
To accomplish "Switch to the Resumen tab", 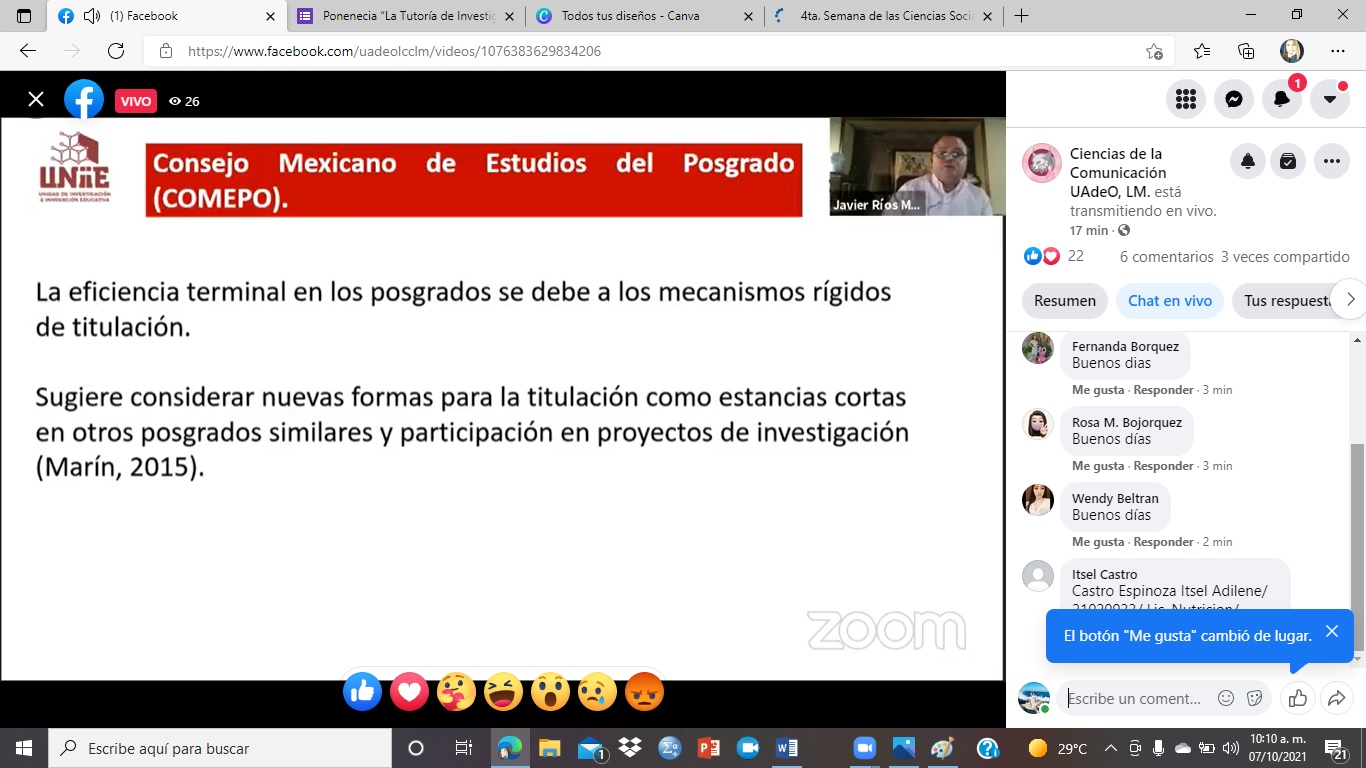I will pos(1065,300).
